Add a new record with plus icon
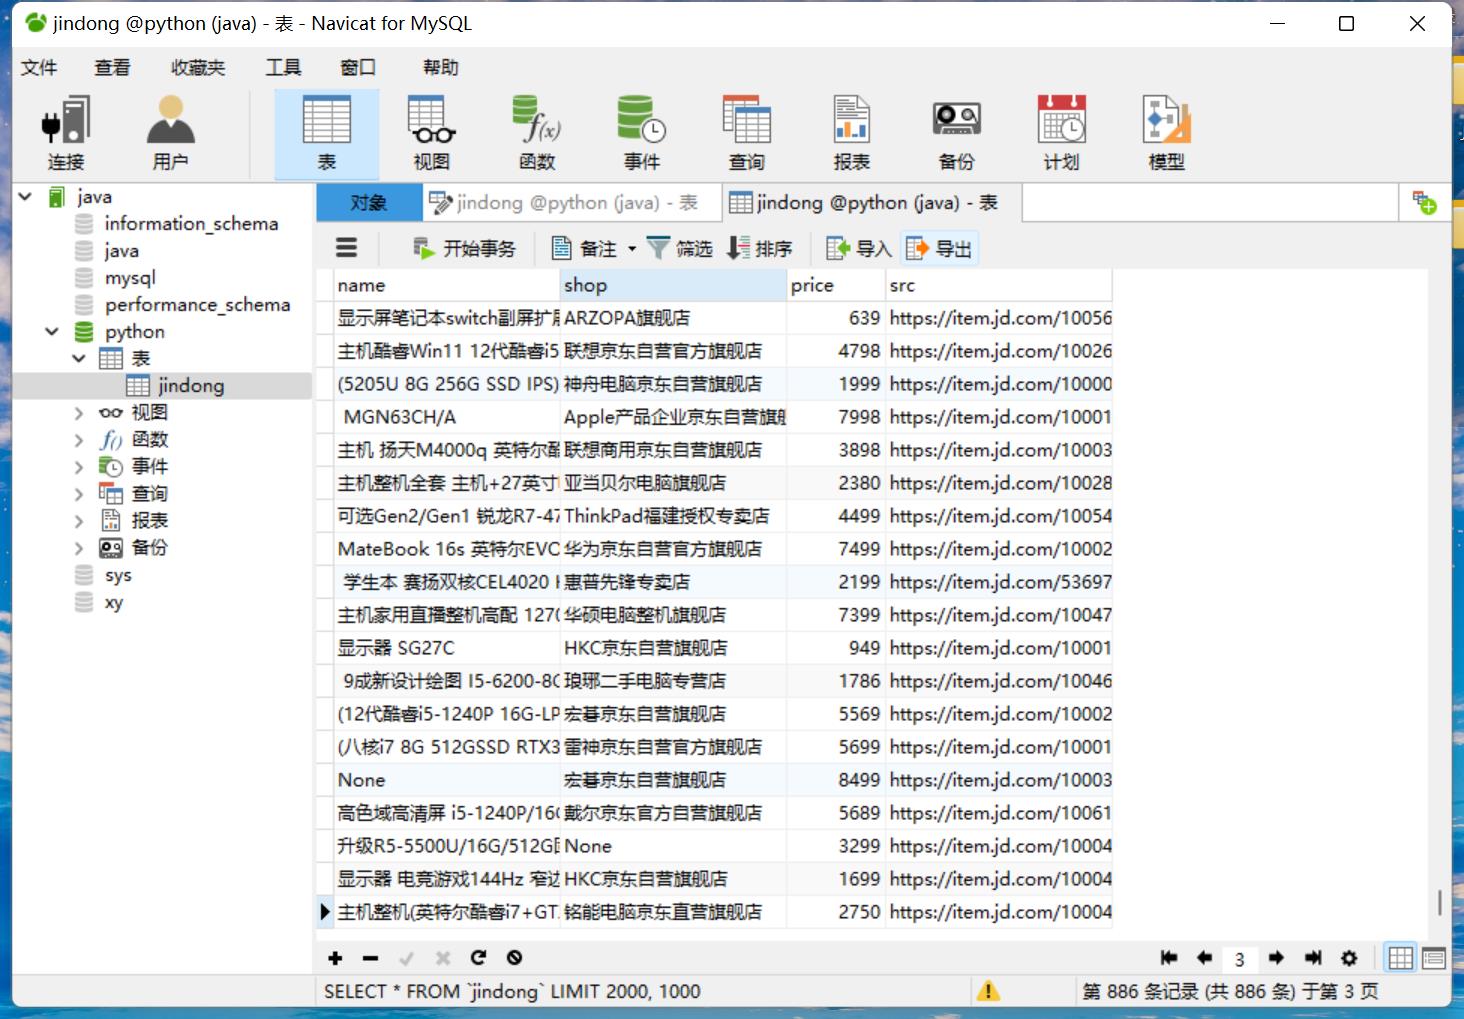Screen dimensions: 1464x1019 pos(335,958)
